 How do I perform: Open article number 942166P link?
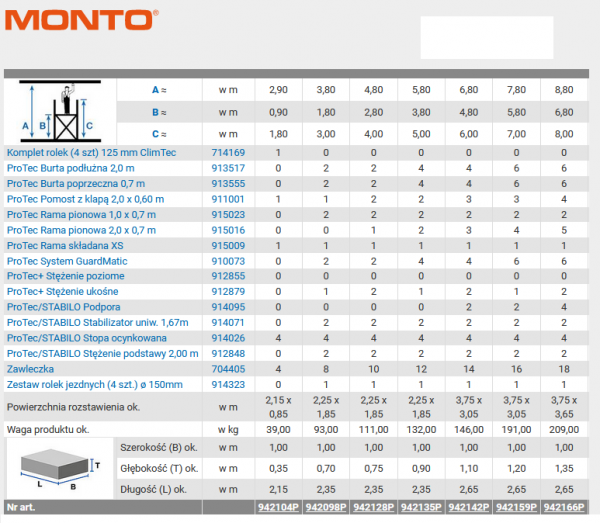[564, 507]
